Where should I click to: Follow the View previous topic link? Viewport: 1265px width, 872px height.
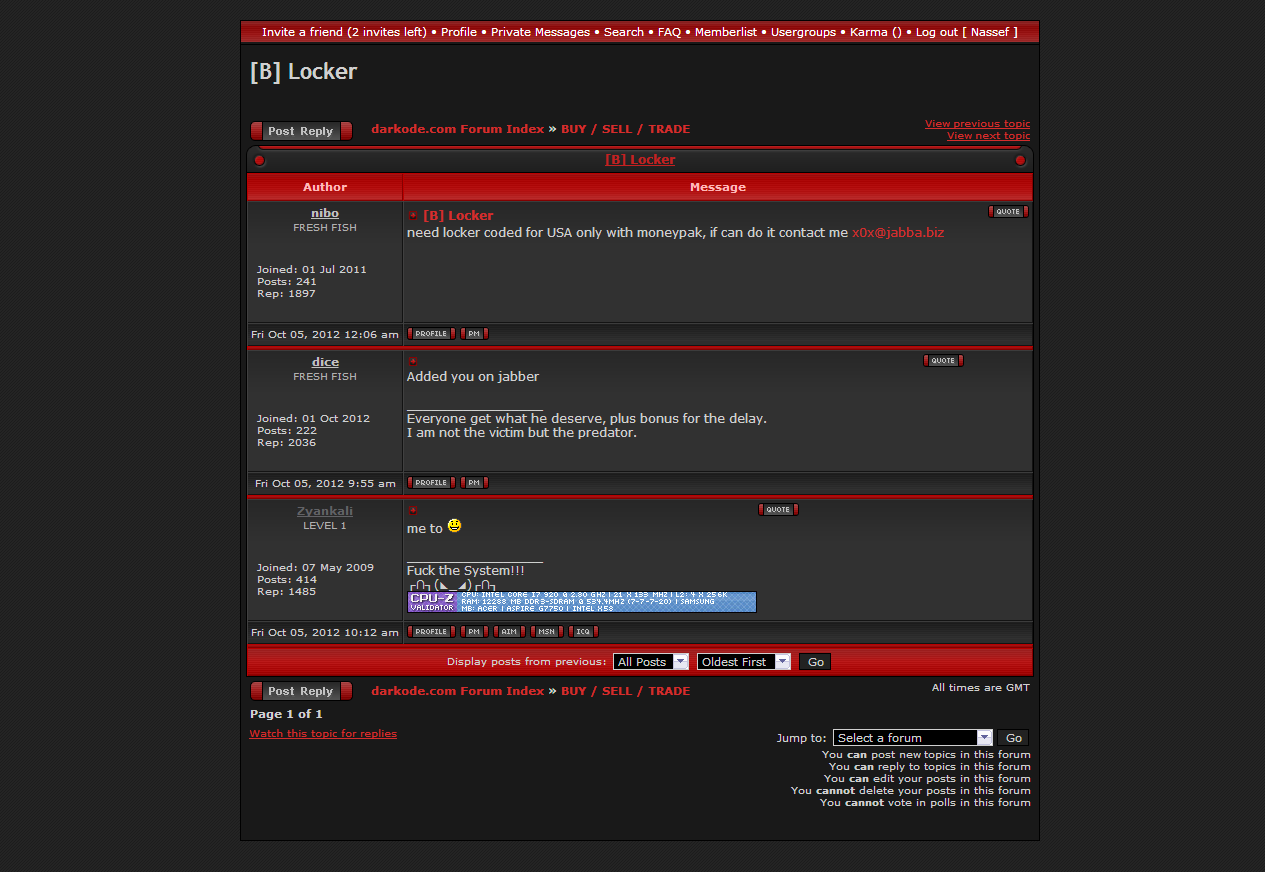click(977, 124)
